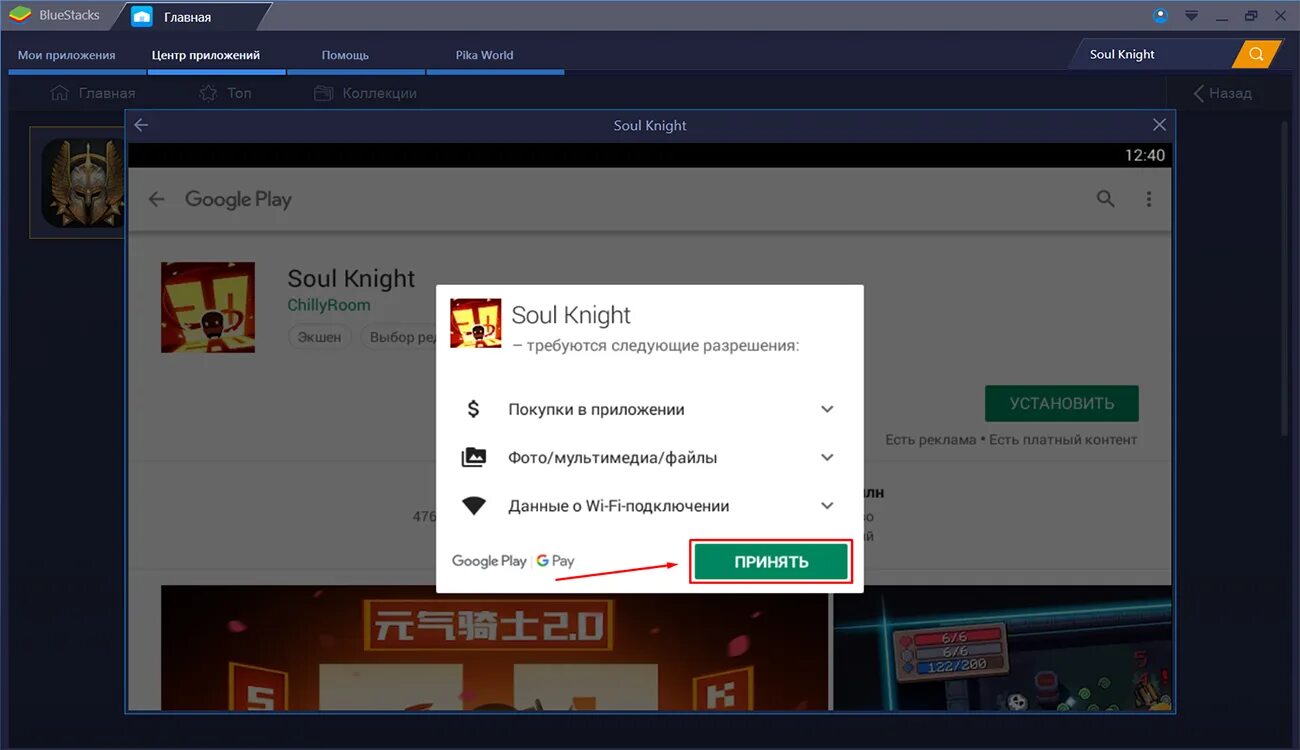
Task: Click the photo/media files permission icon
Action: (474, 457)
